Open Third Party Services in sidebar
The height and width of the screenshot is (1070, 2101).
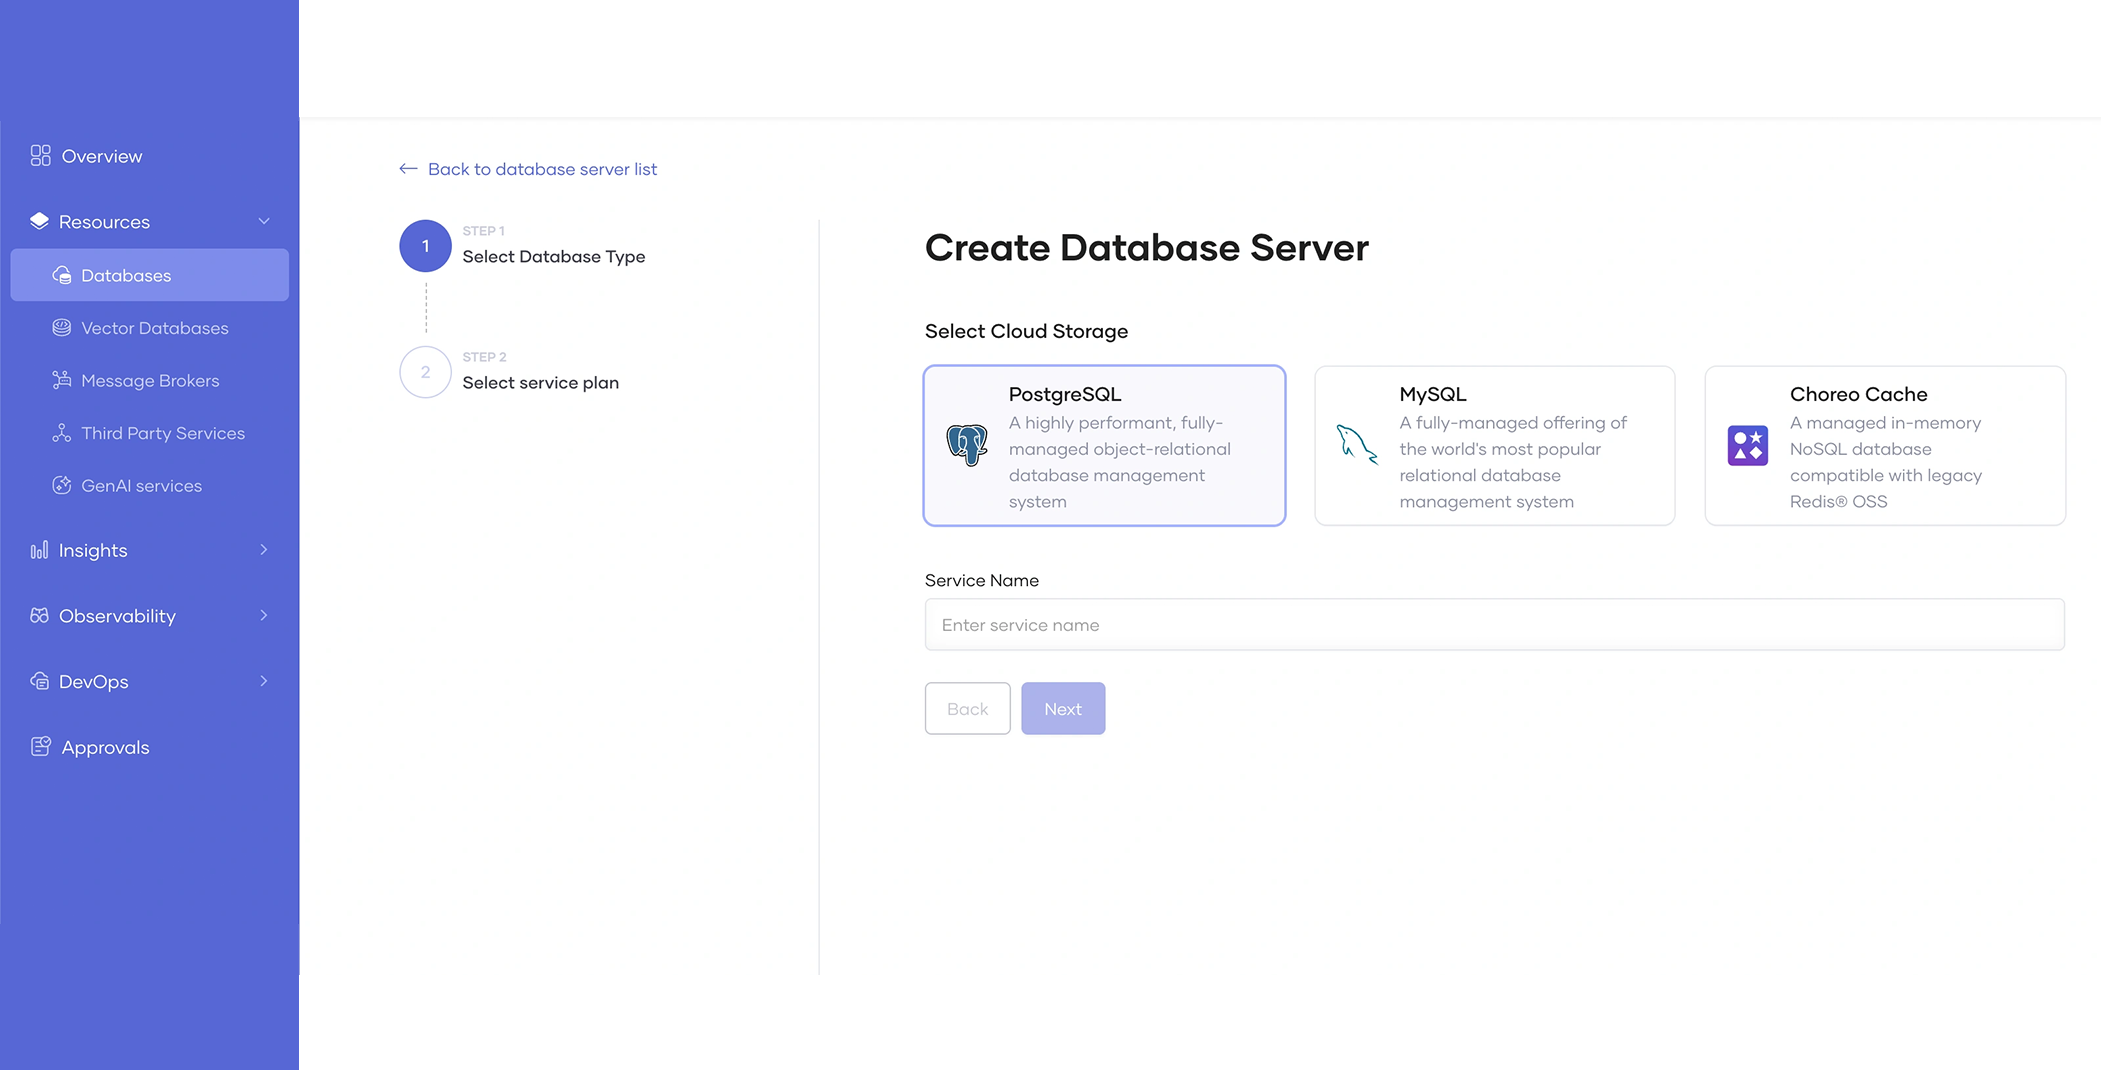[x=162, y=433]
